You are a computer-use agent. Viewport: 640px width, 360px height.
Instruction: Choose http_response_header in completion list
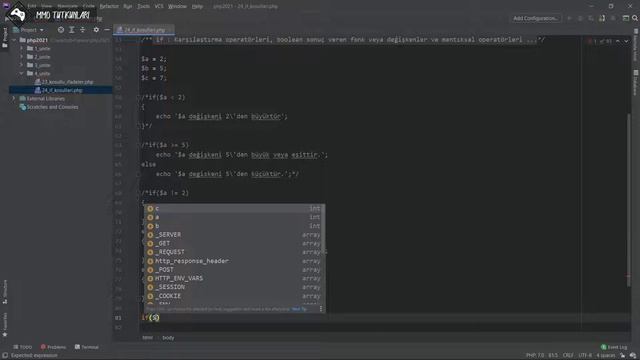[234, 261]
